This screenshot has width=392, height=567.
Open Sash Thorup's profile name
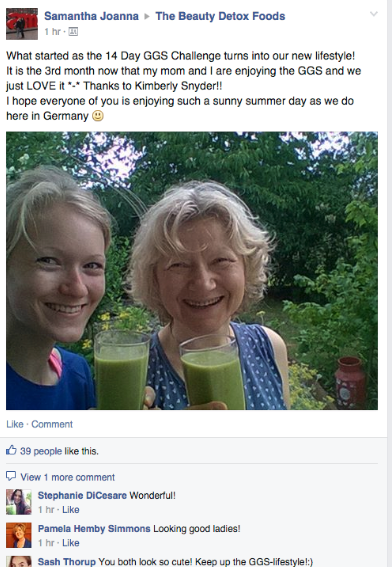[67, 562]
